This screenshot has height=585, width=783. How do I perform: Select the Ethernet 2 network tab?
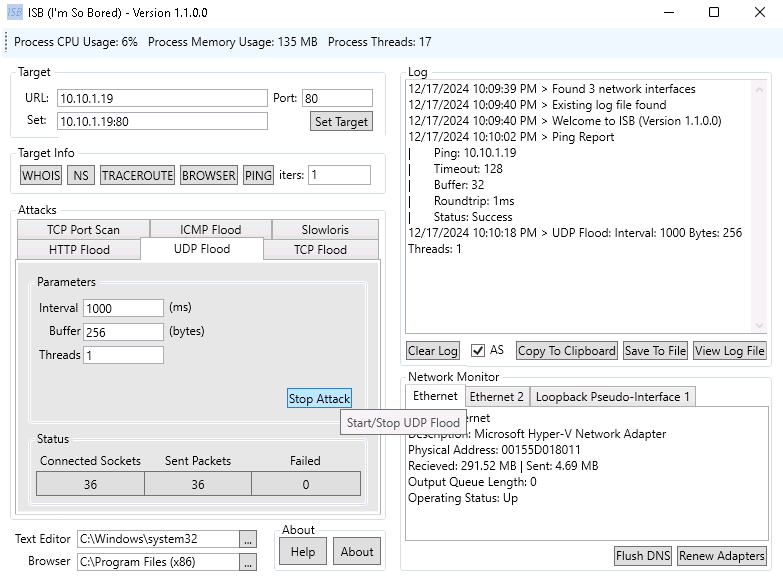pos(497,396)
